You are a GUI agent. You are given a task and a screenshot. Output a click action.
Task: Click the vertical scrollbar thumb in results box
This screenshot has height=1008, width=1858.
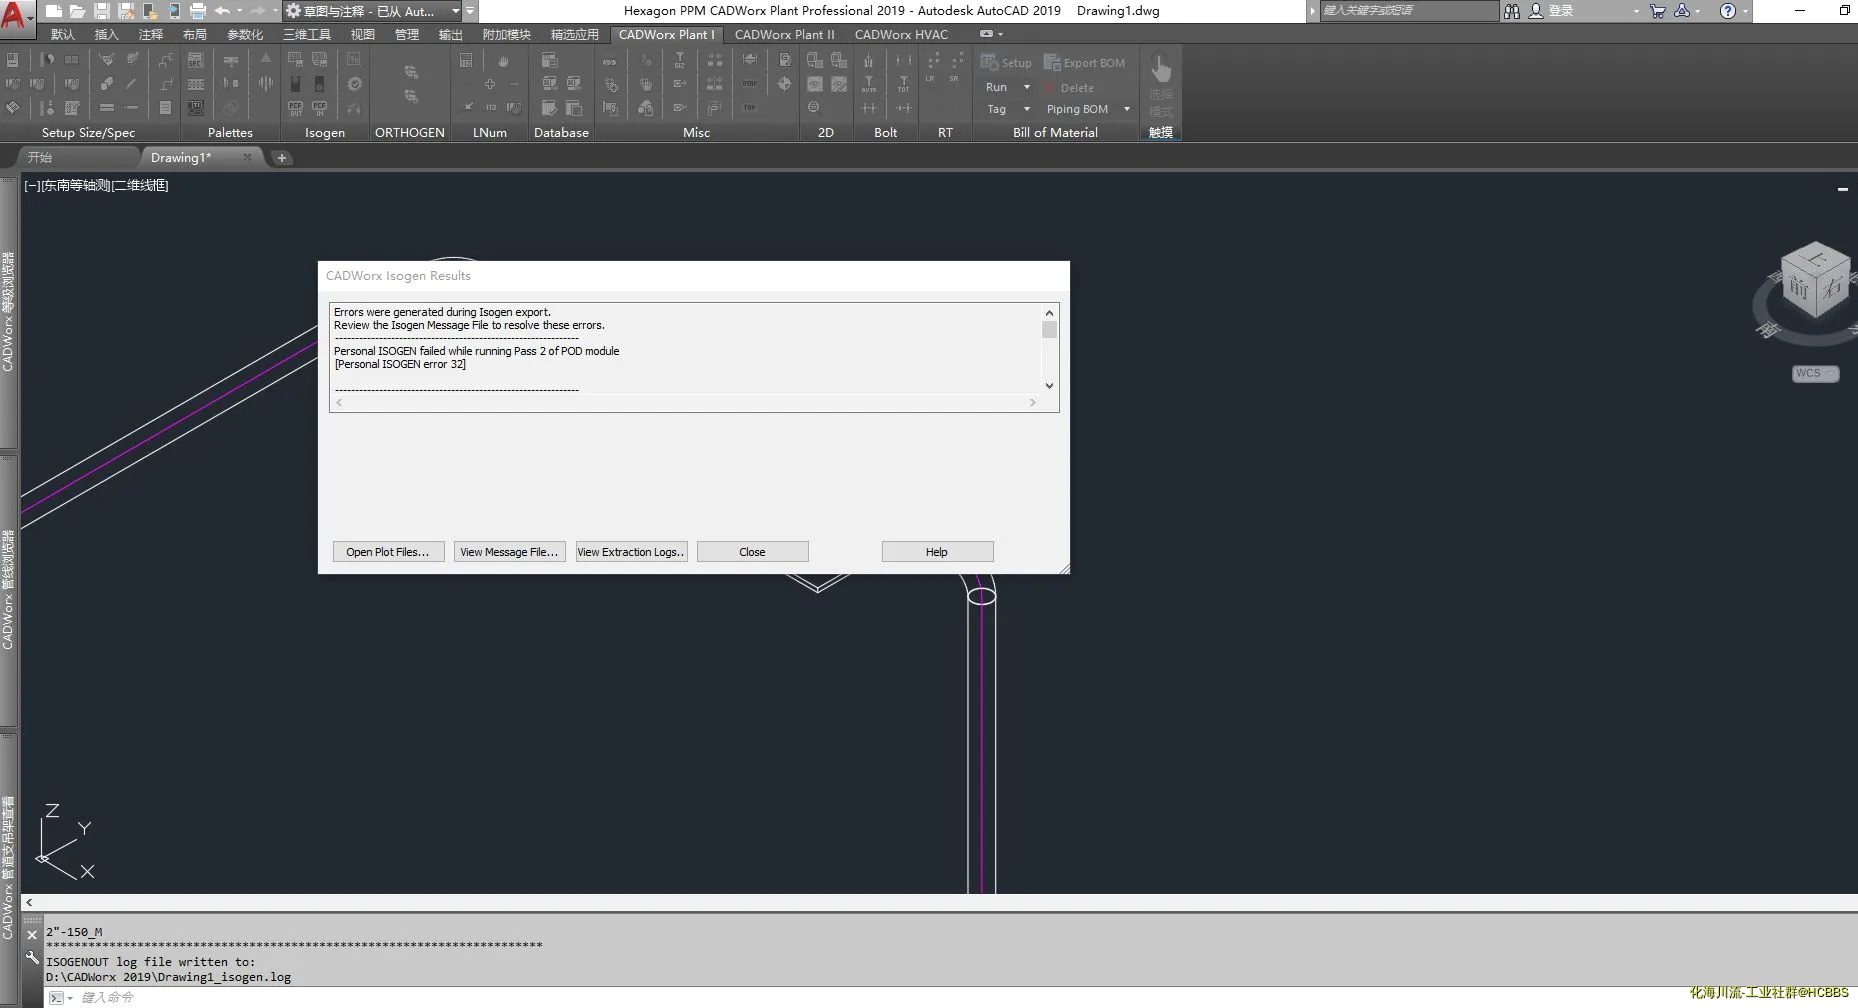point(1049,329)
